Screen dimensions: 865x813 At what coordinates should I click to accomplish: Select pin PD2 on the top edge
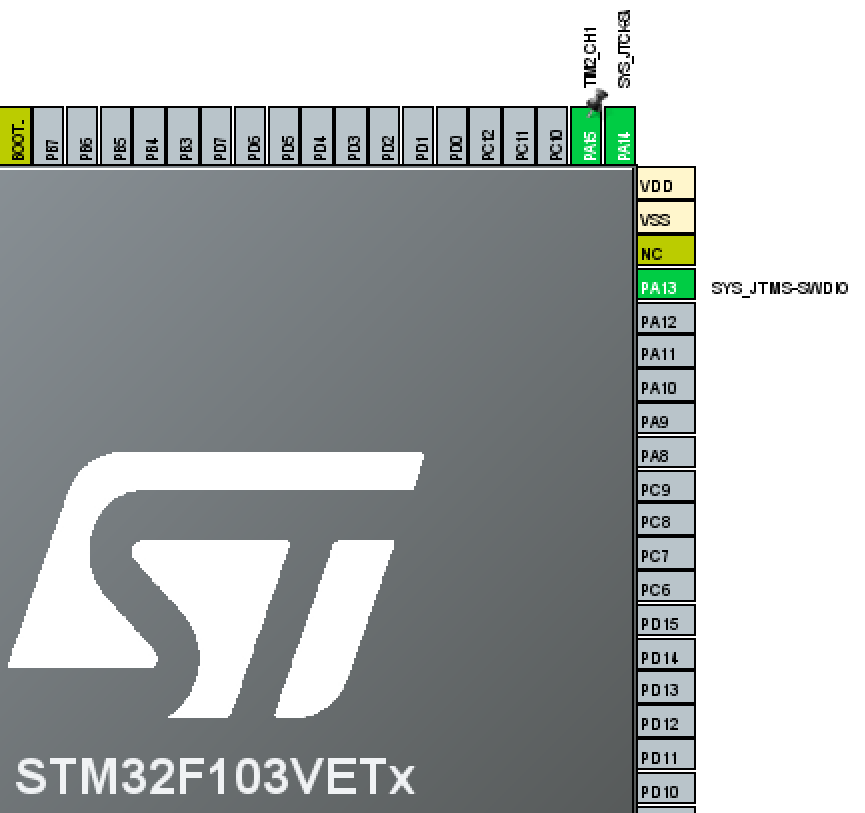(385, 136)
